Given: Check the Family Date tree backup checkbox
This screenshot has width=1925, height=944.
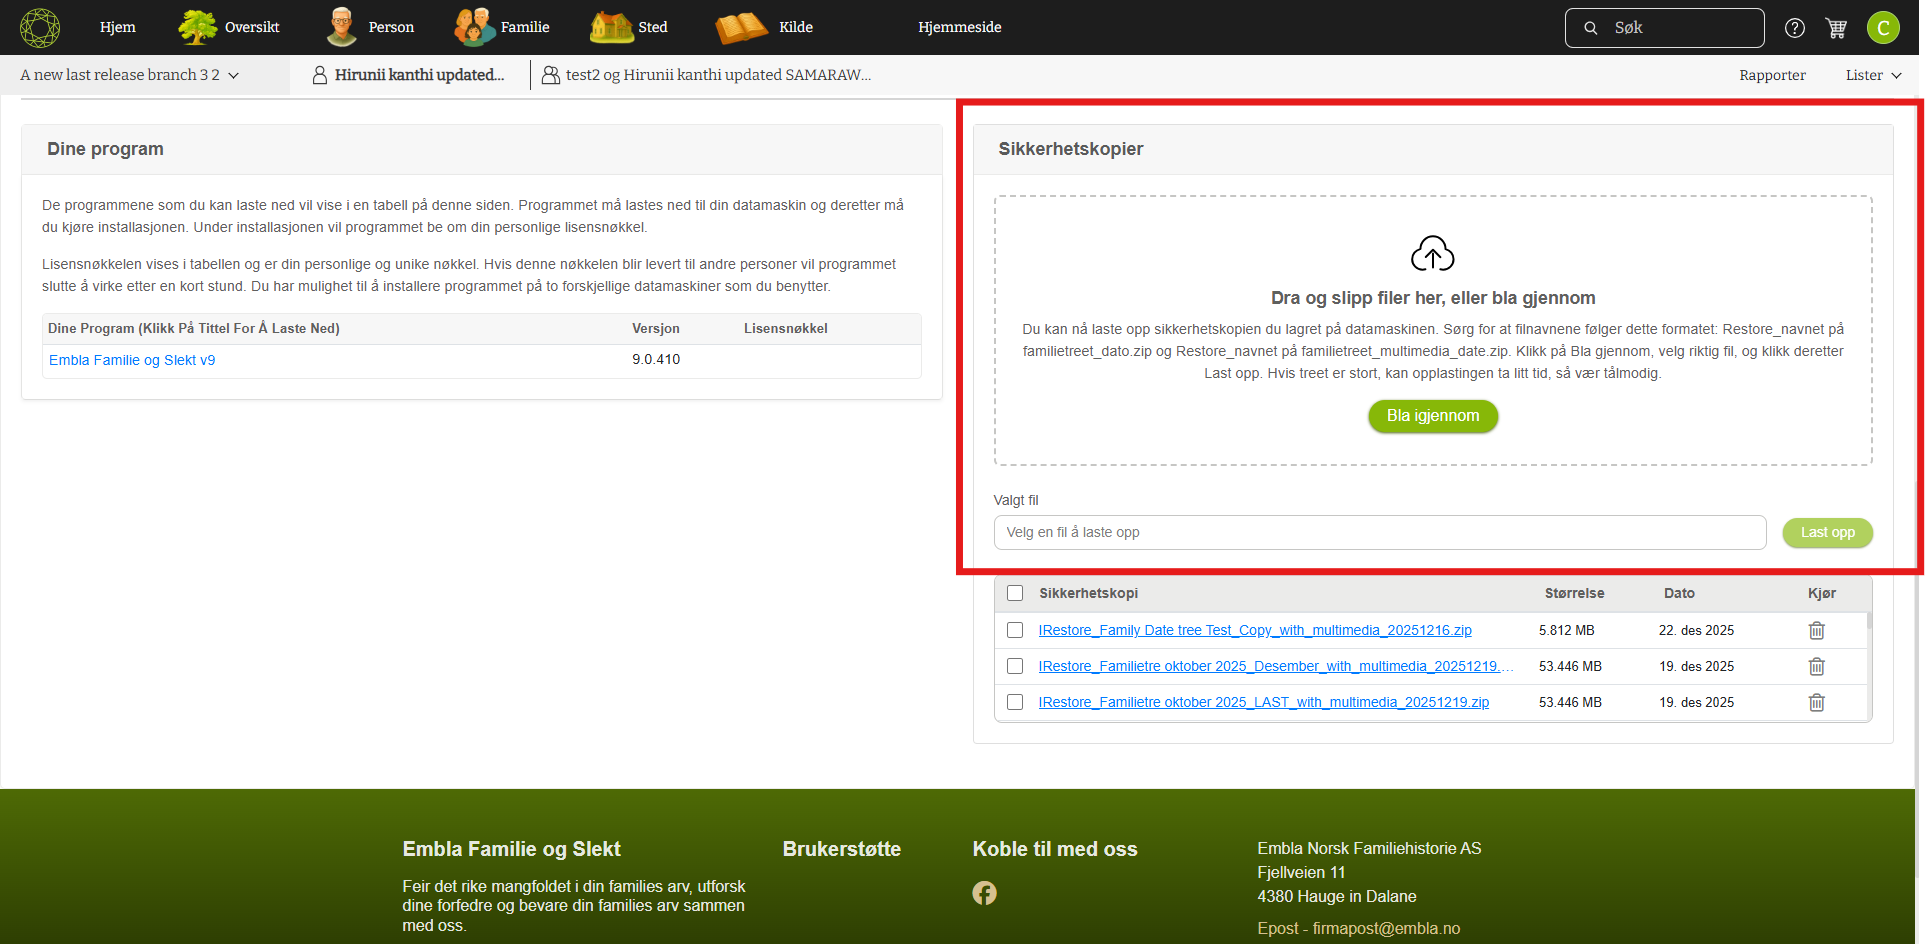Looking at the screenshot, I should click(1015, 631).
